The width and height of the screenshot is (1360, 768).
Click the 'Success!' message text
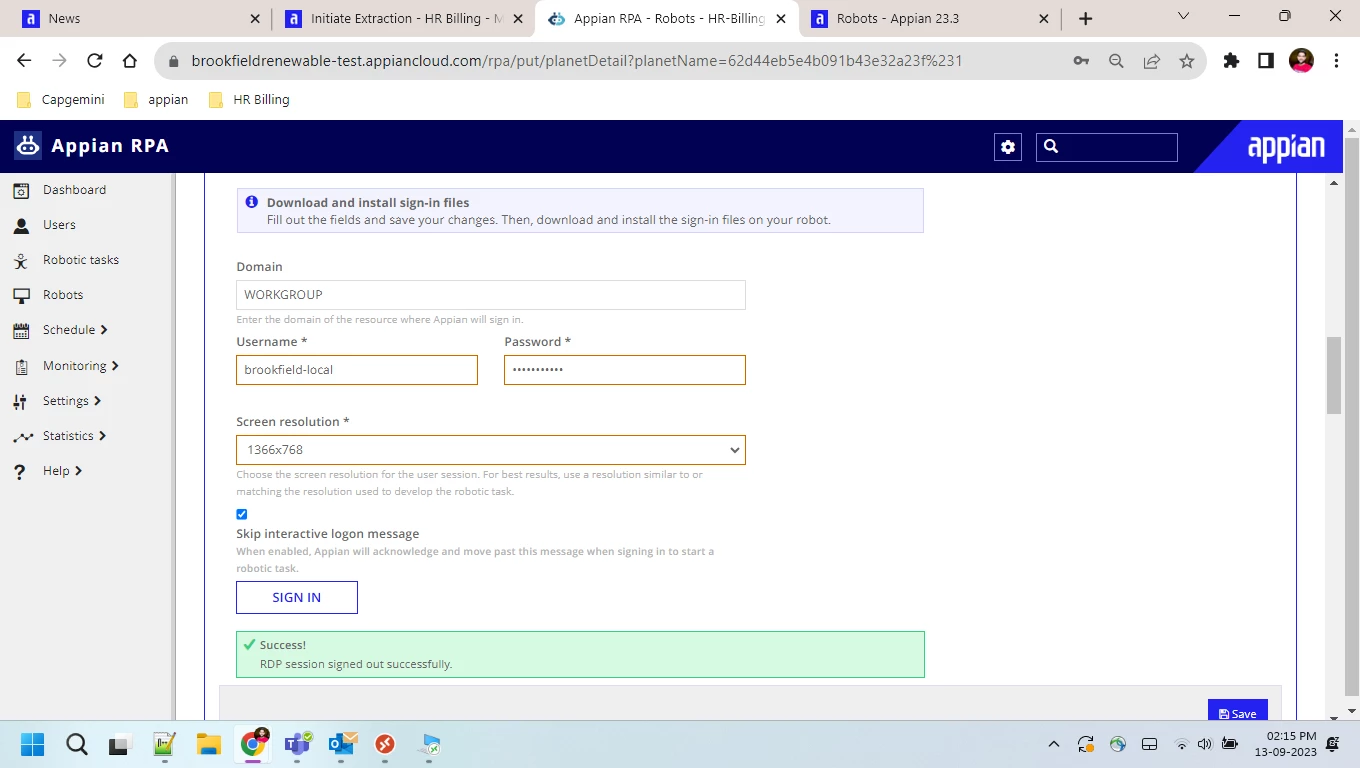[283, 645]
